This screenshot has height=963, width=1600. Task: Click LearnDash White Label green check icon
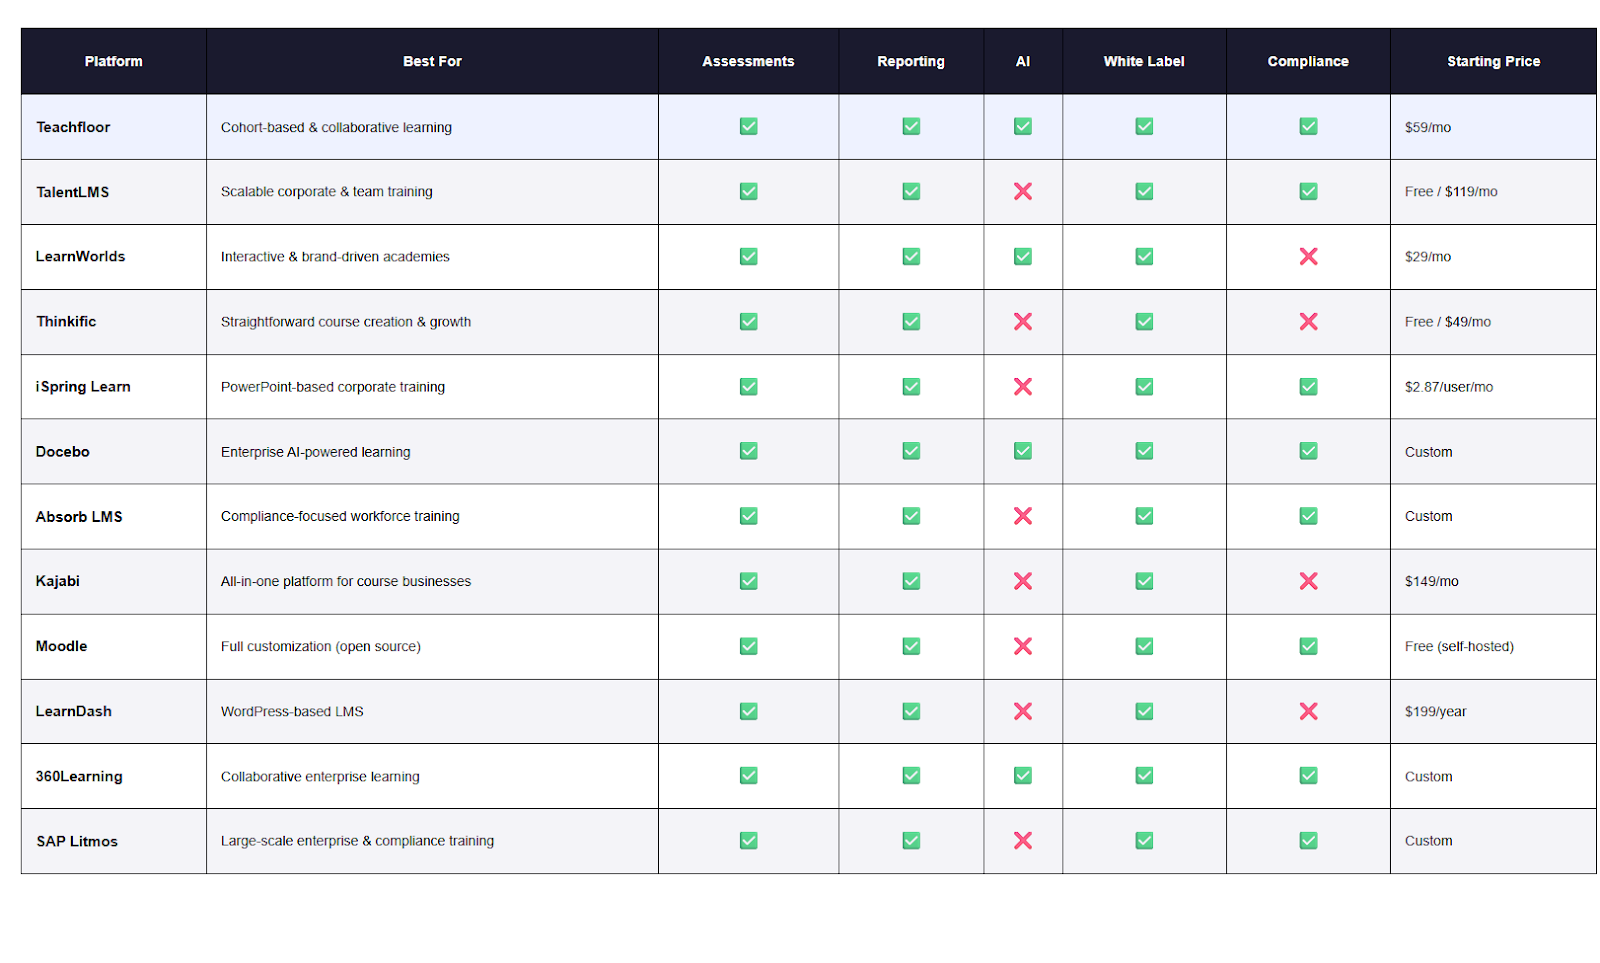tap(1144, 711)
